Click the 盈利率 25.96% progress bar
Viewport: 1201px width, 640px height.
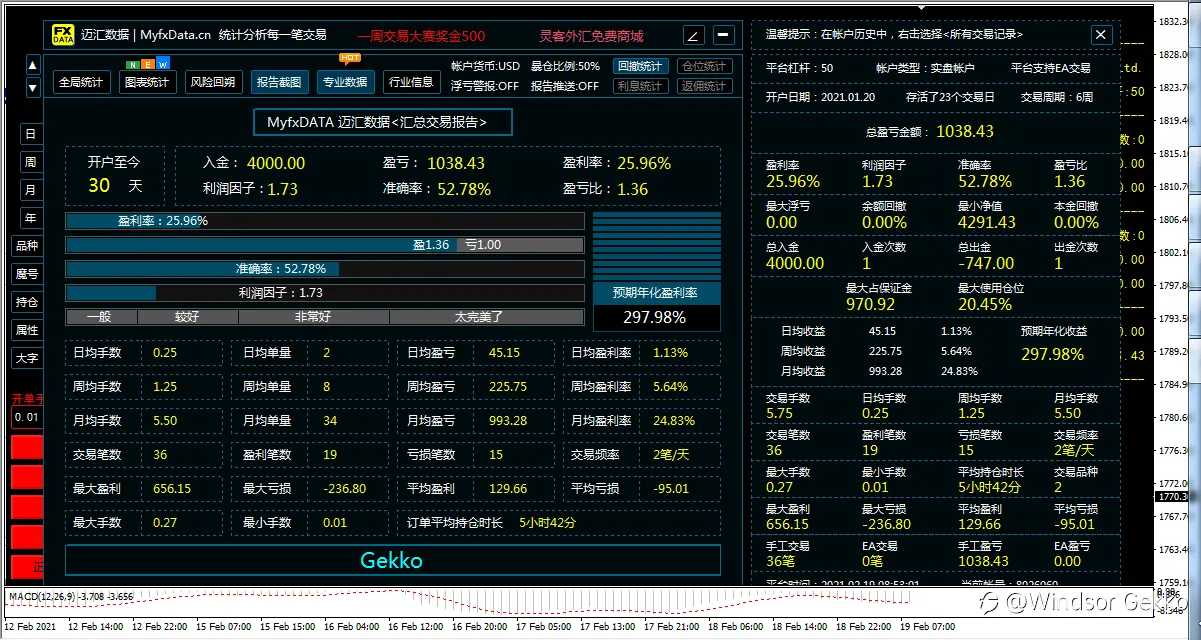click(325, 221)
